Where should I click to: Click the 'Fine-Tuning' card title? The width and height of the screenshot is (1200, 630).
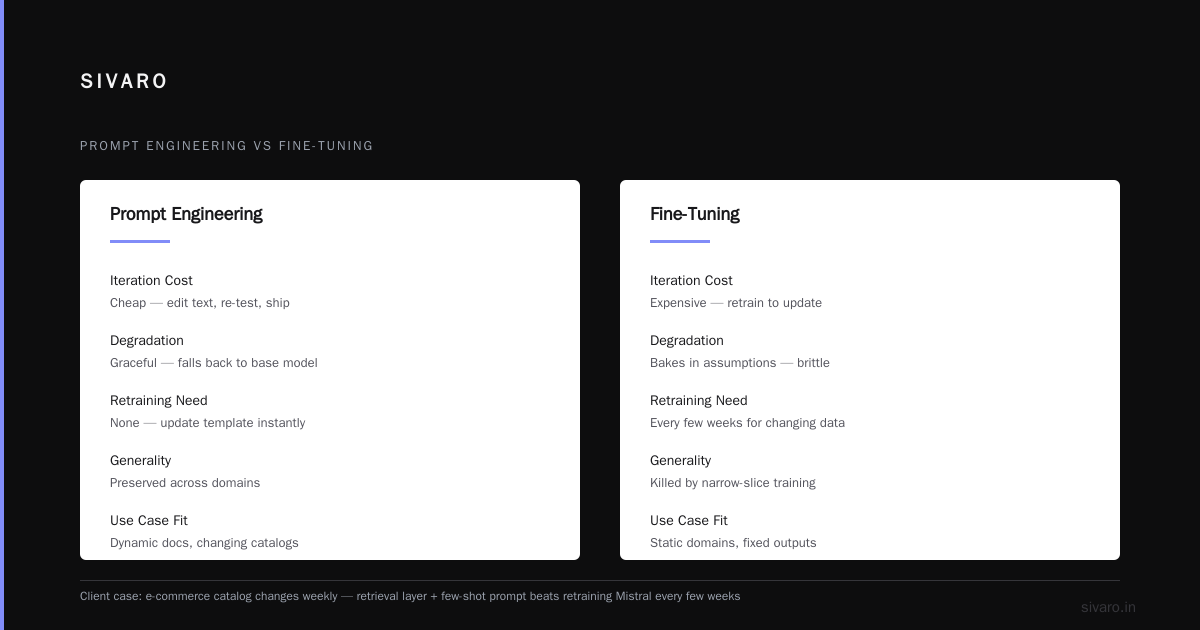(x=695, y=214)
